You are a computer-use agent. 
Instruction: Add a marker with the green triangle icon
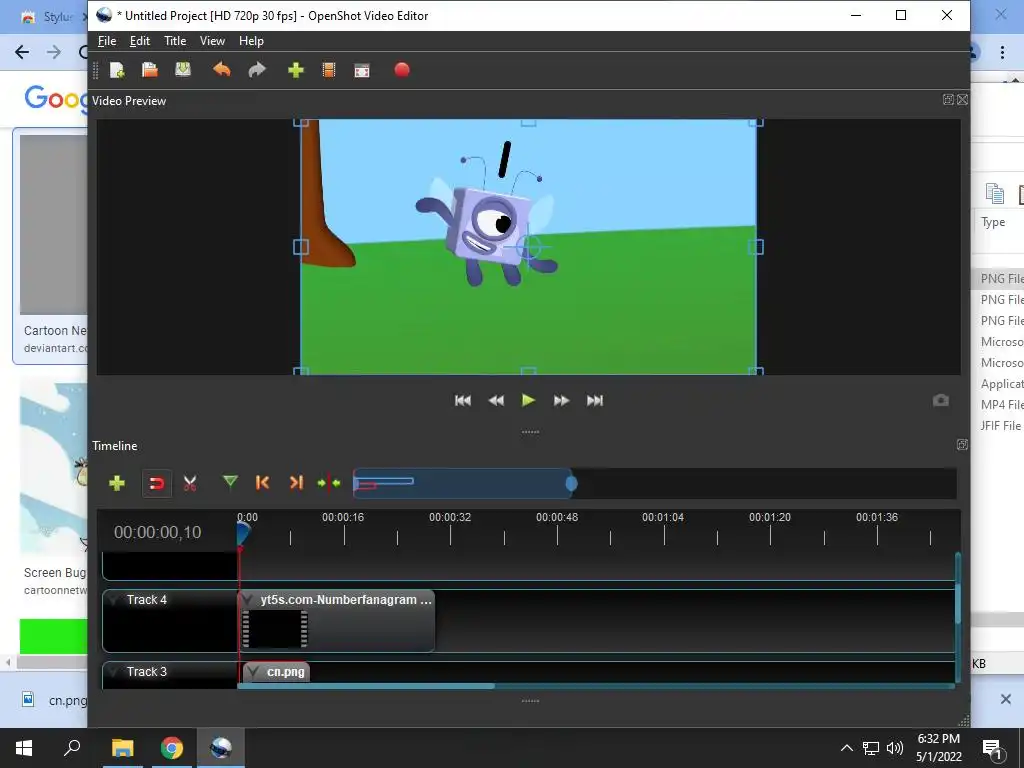click(x=230, y=483)
